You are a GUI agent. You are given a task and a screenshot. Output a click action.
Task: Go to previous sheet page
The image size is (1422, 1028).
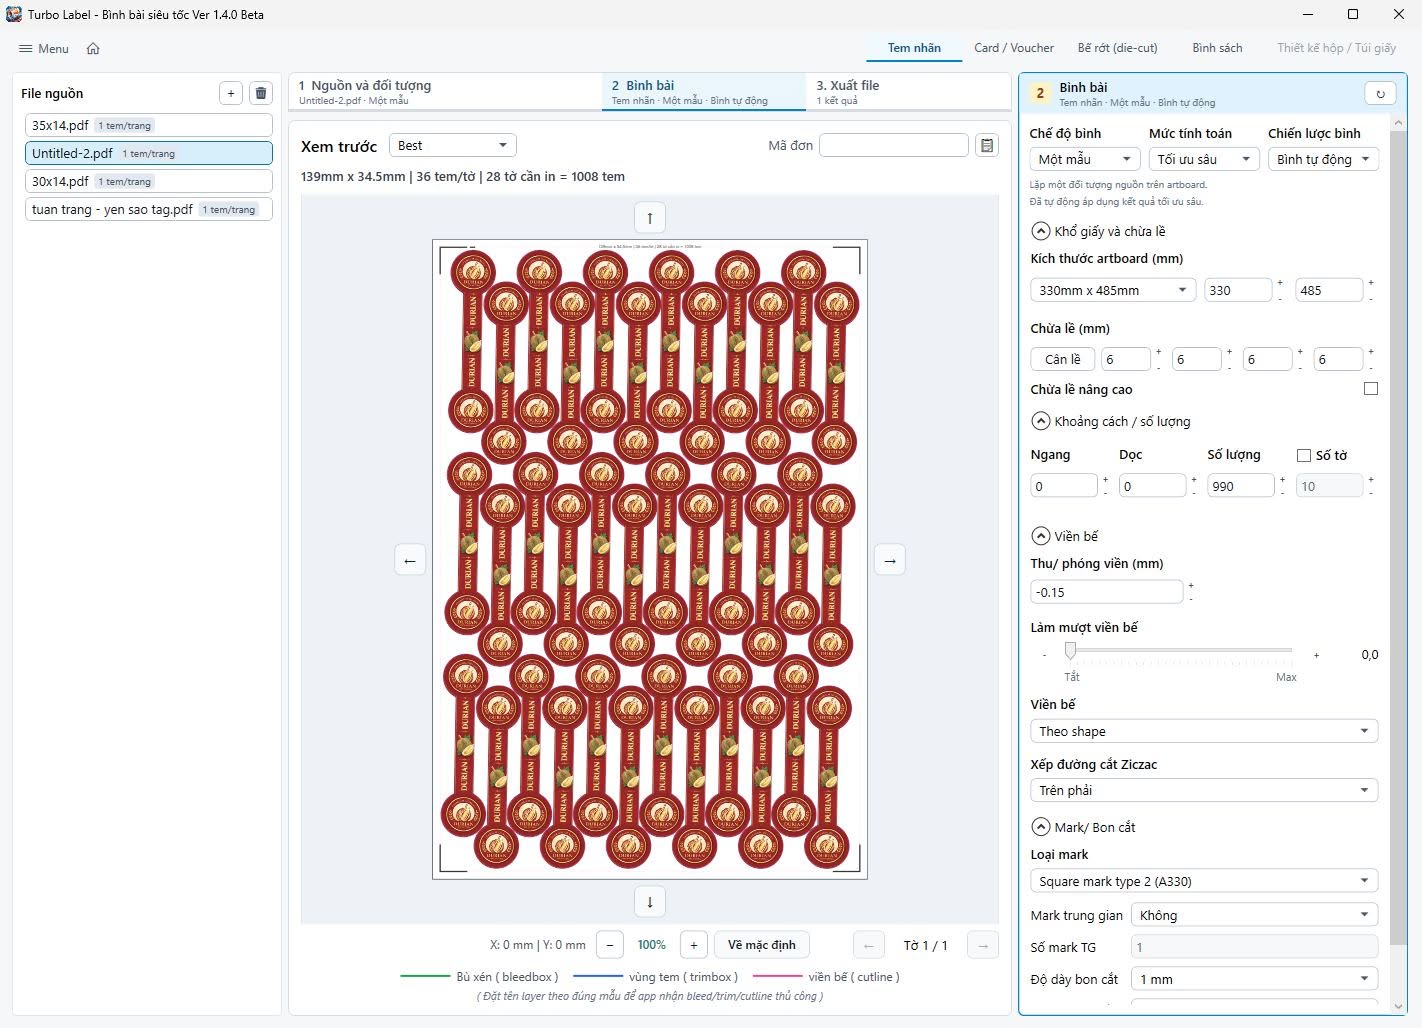pyautogui.click(x=868, y=945)
